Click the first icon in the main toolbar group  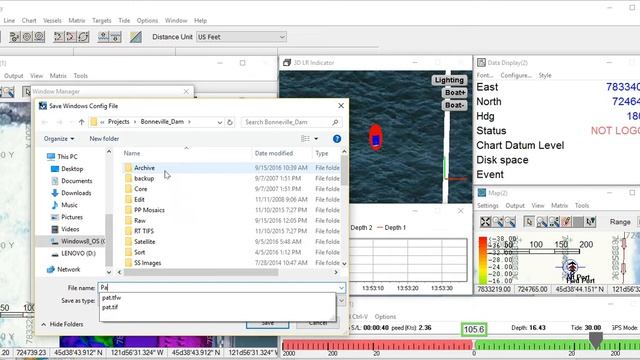[14, 37]
